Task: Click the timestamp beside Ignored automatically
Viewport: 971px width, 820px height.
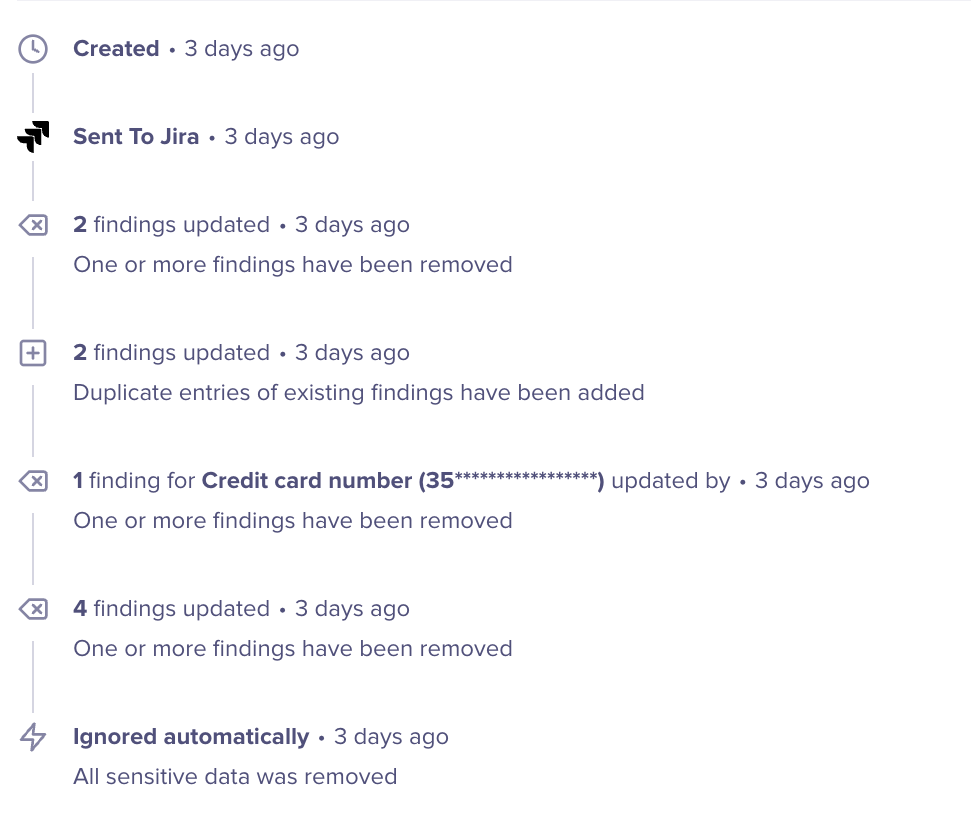Action: pyautogui.click(x=391, y=737)
